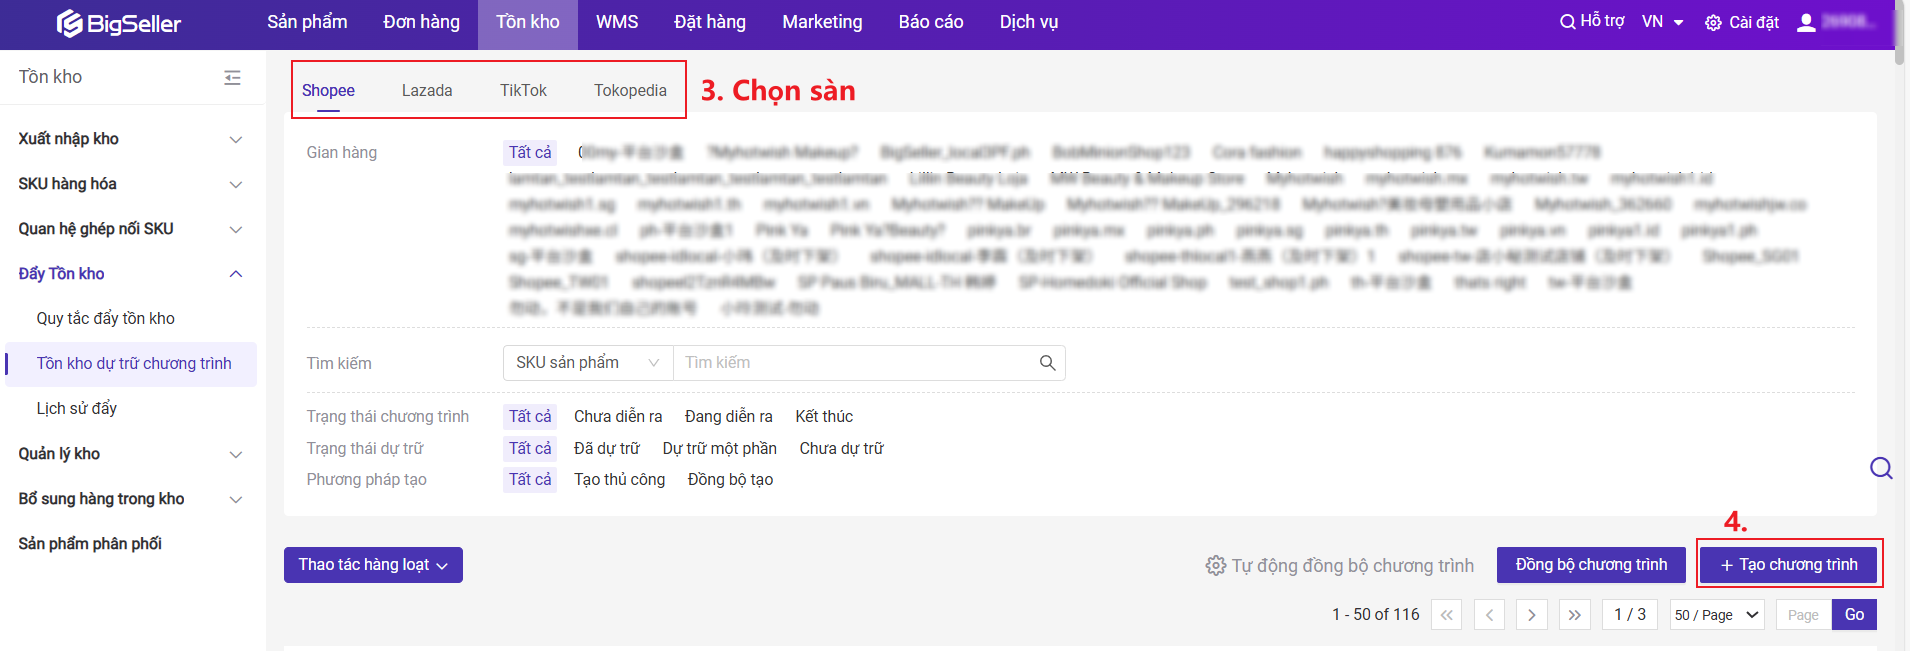Open Sản phẩm phân phối in sidebar

pos(90,544)
